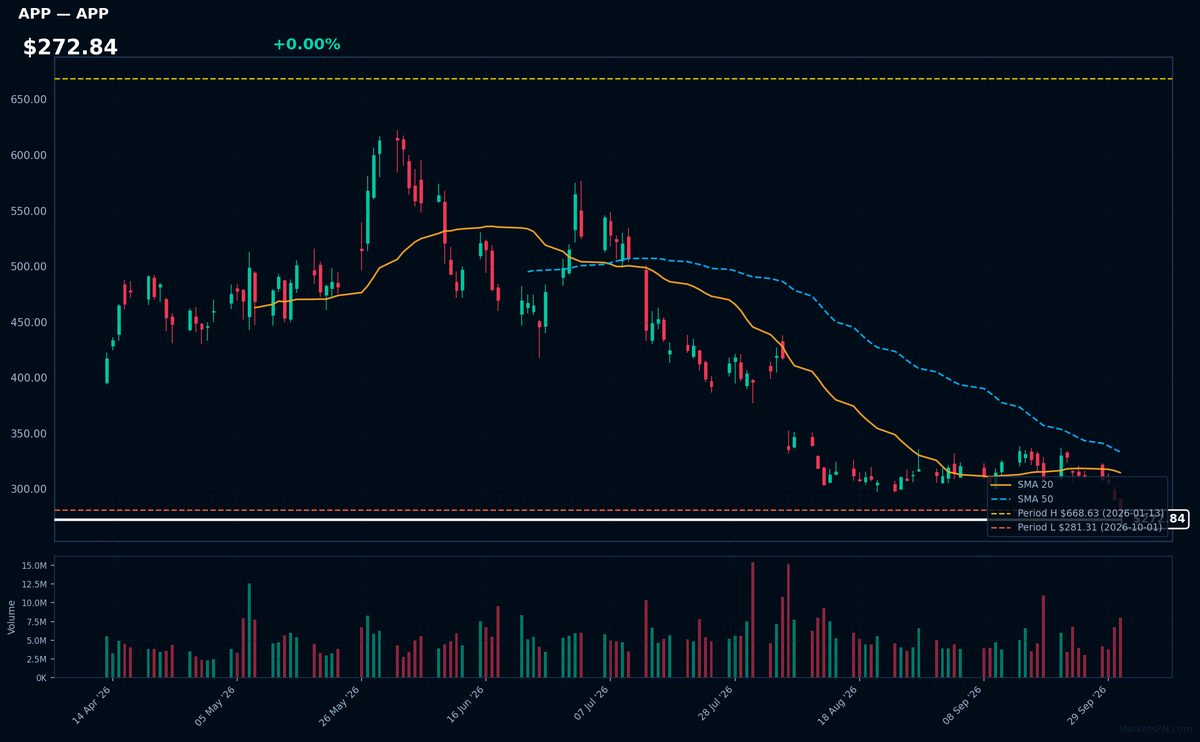Click the 450.00 price axis label
The width and height of the screenshot is (1200, 742).
pyautogui.click(x=30, y=323)
